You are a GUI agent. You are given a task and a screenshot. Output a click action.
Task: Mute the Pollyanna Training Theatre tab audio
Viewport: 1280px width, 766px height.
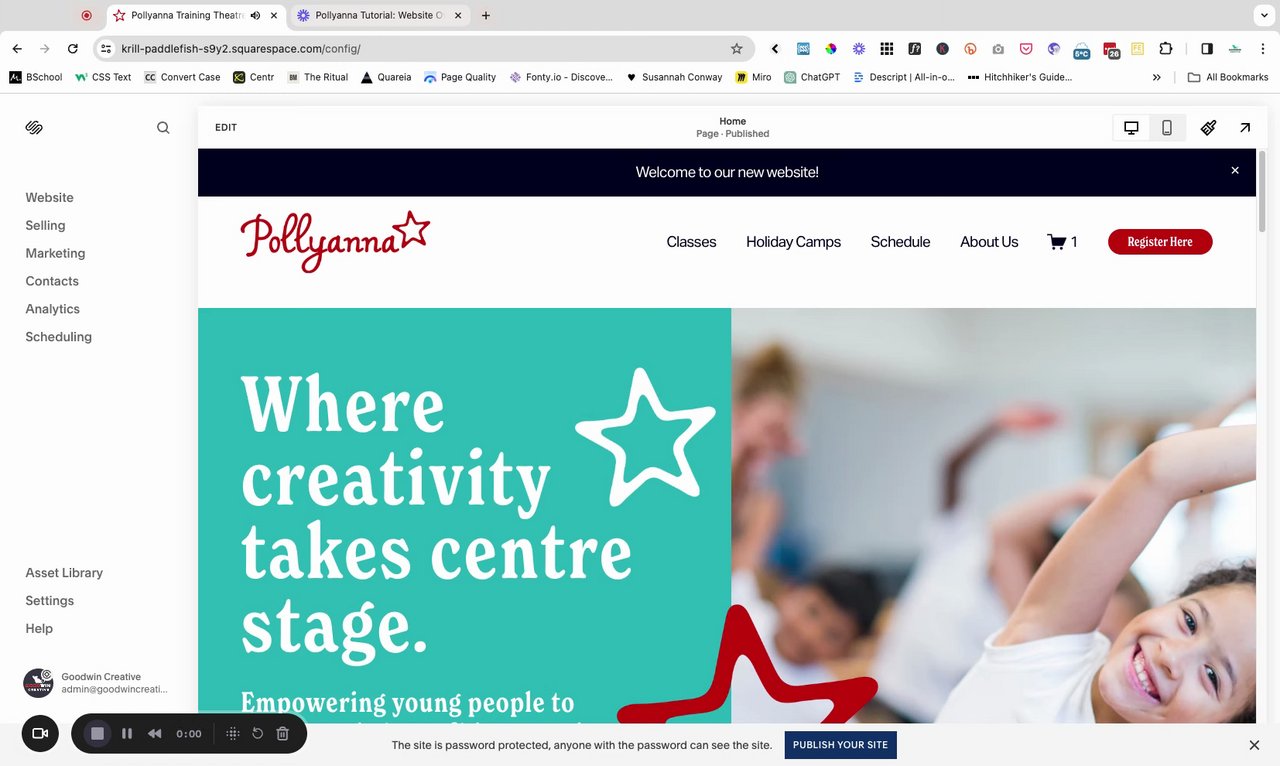255,15
